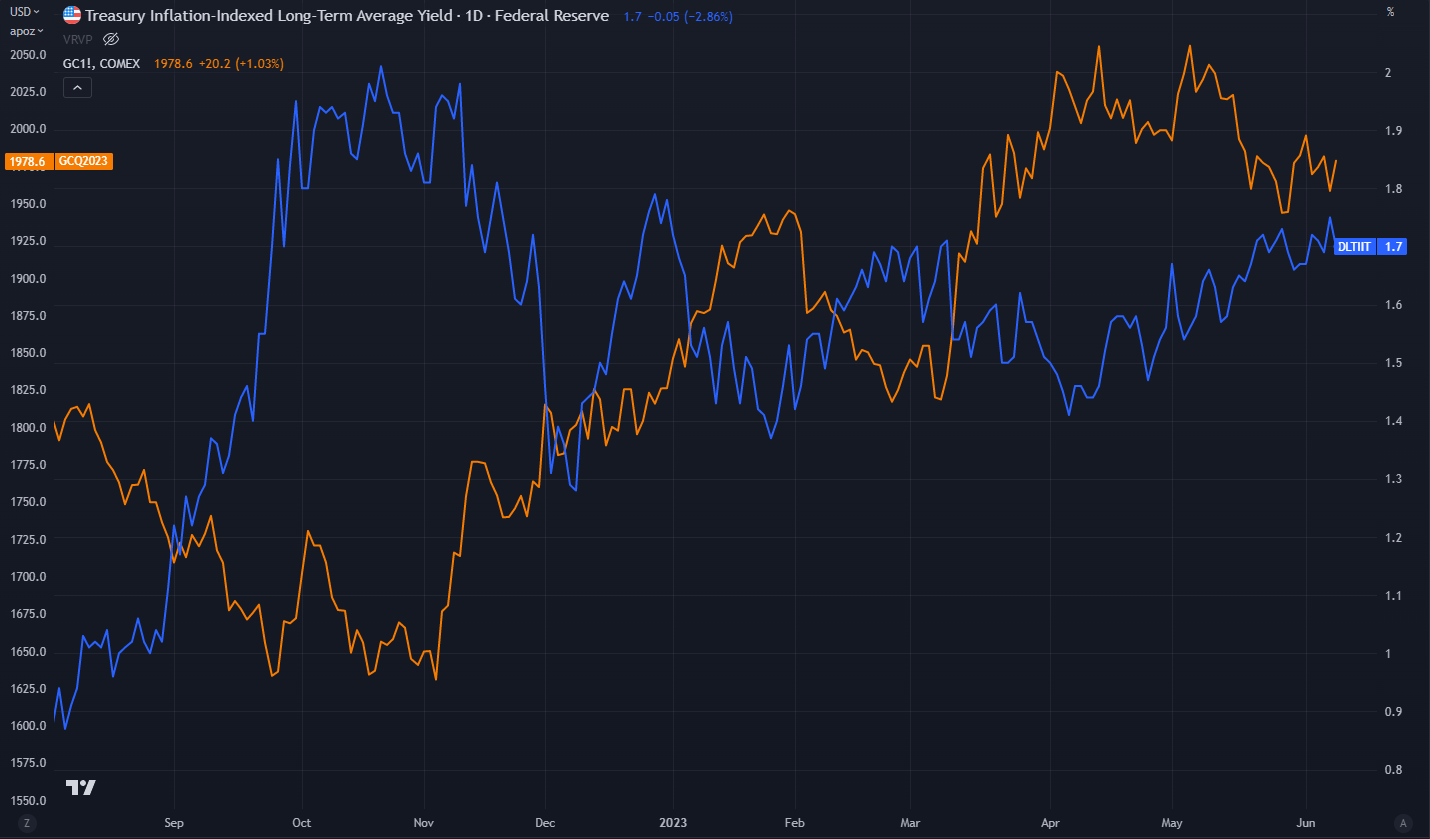
Task: Click the DLTIIT series label
Action: tap(1355, 245)
